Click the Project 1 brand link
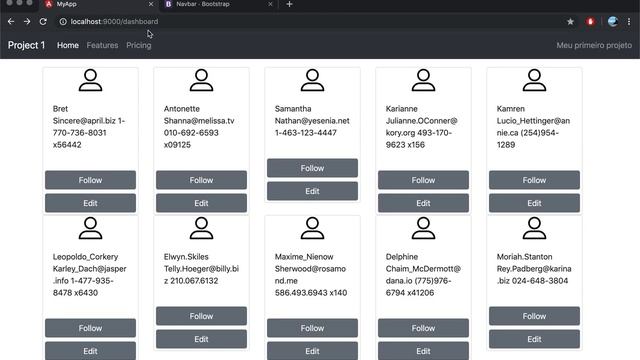 [26, 45]
